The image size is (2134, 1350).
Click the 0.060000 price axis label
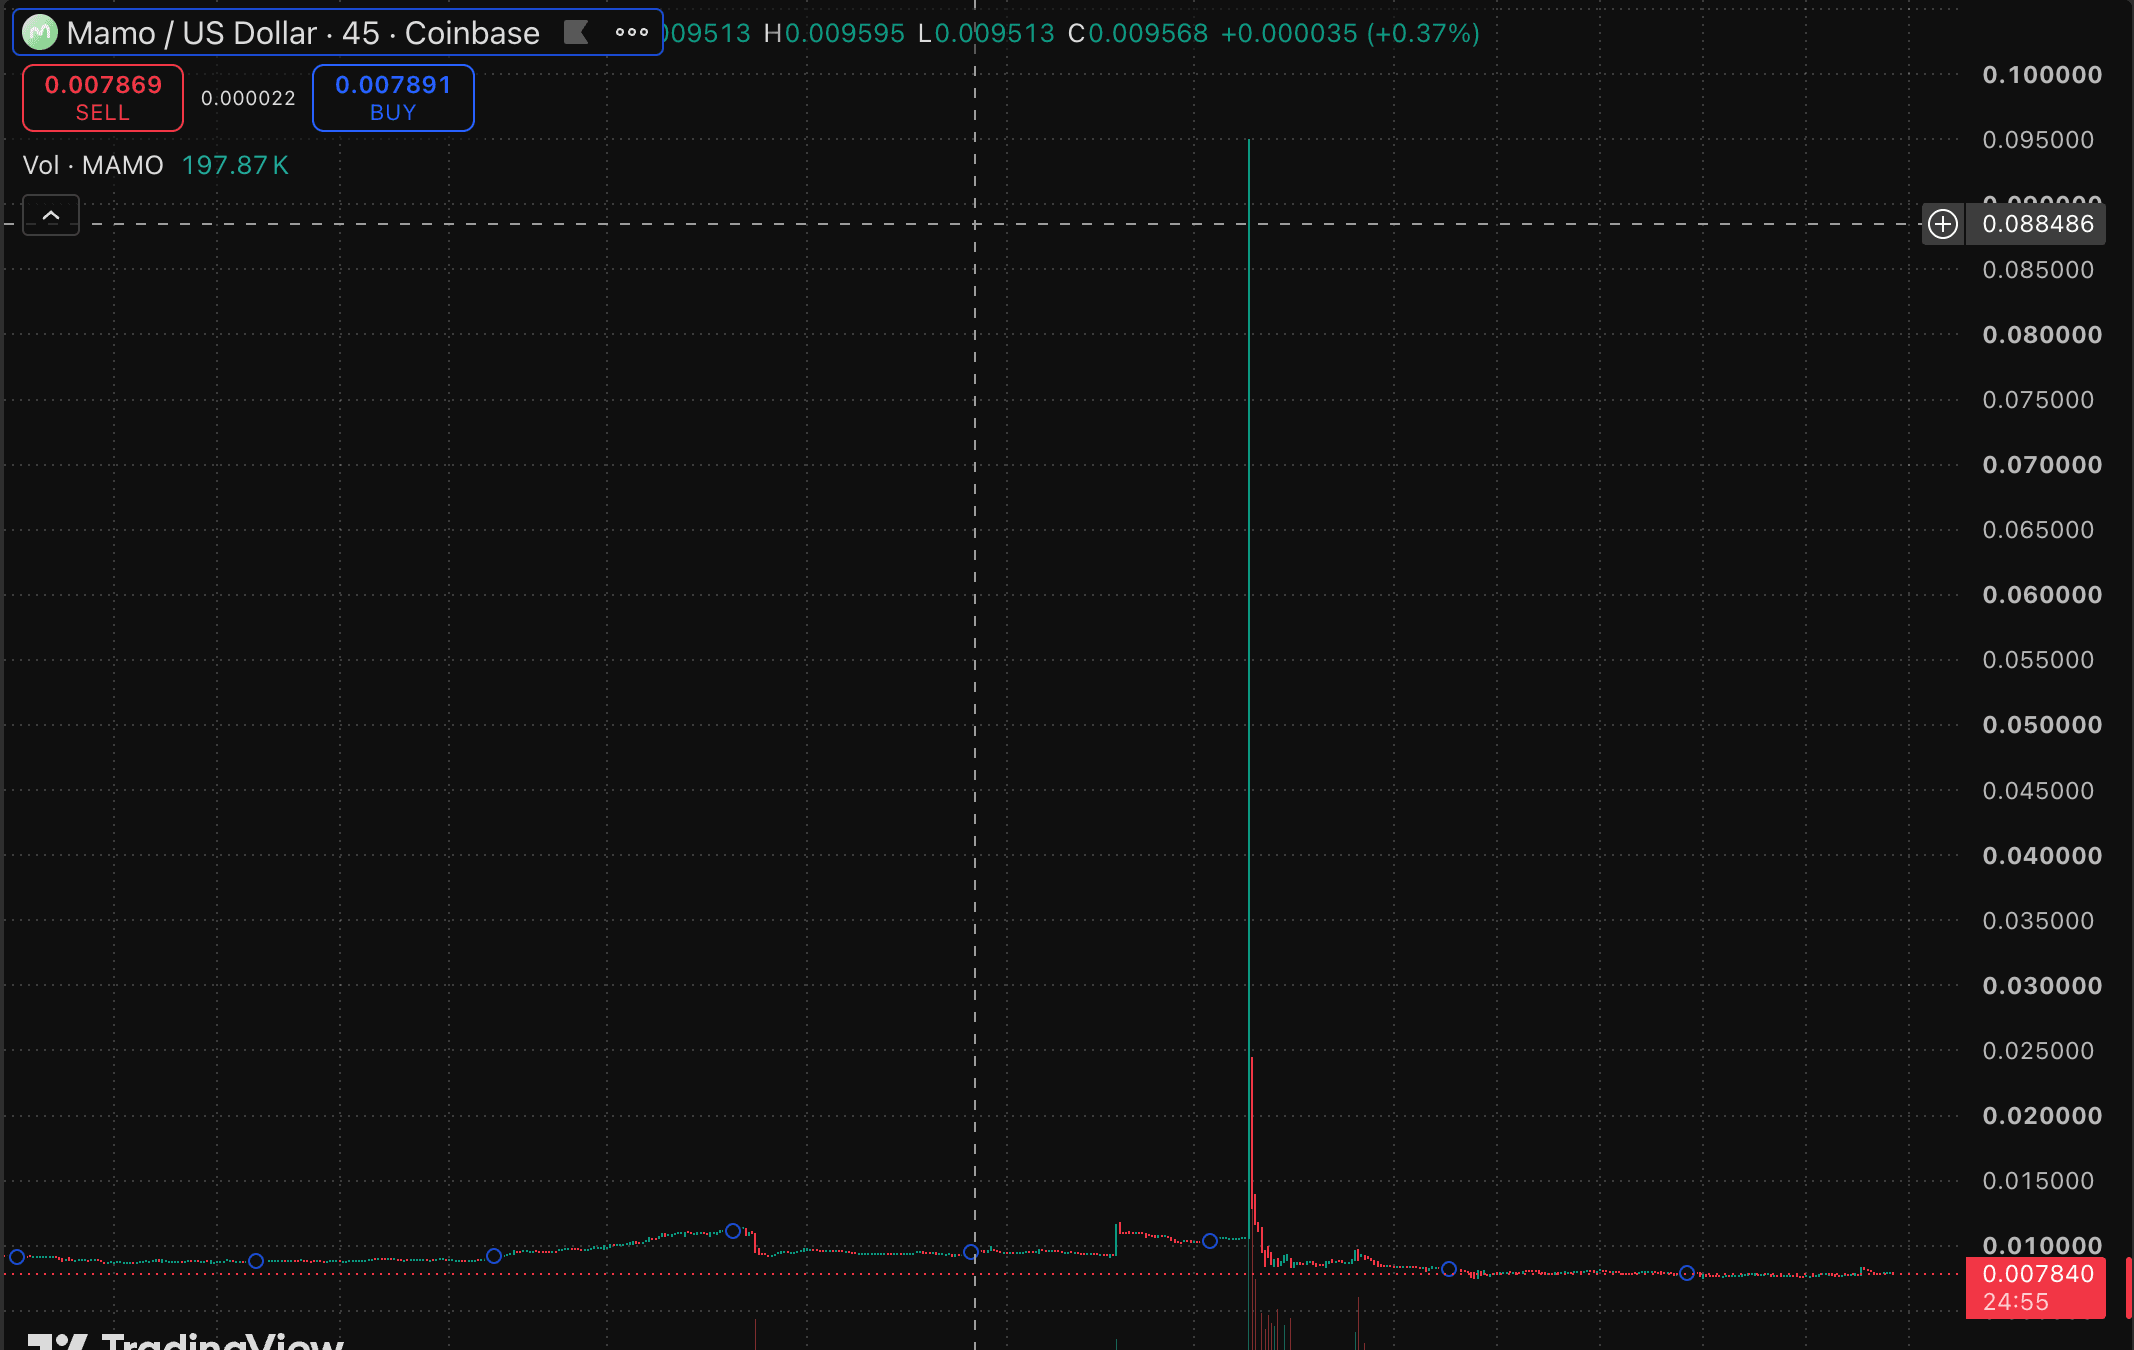point(2042,595)
